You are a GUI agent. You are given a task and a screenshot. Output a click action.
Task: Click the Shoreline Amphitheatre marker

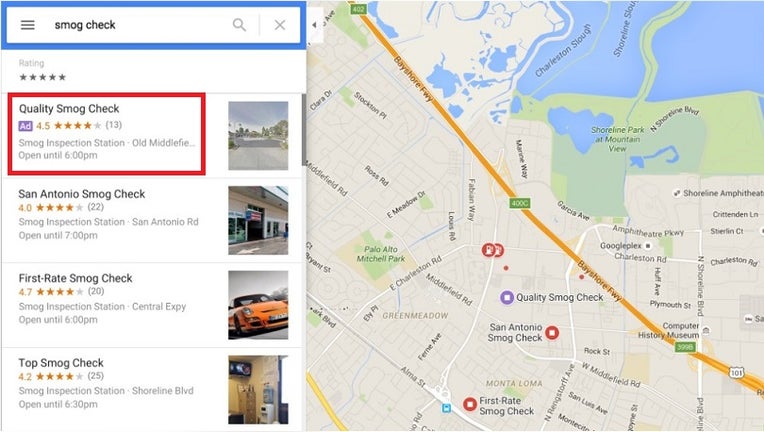[676, 193]
